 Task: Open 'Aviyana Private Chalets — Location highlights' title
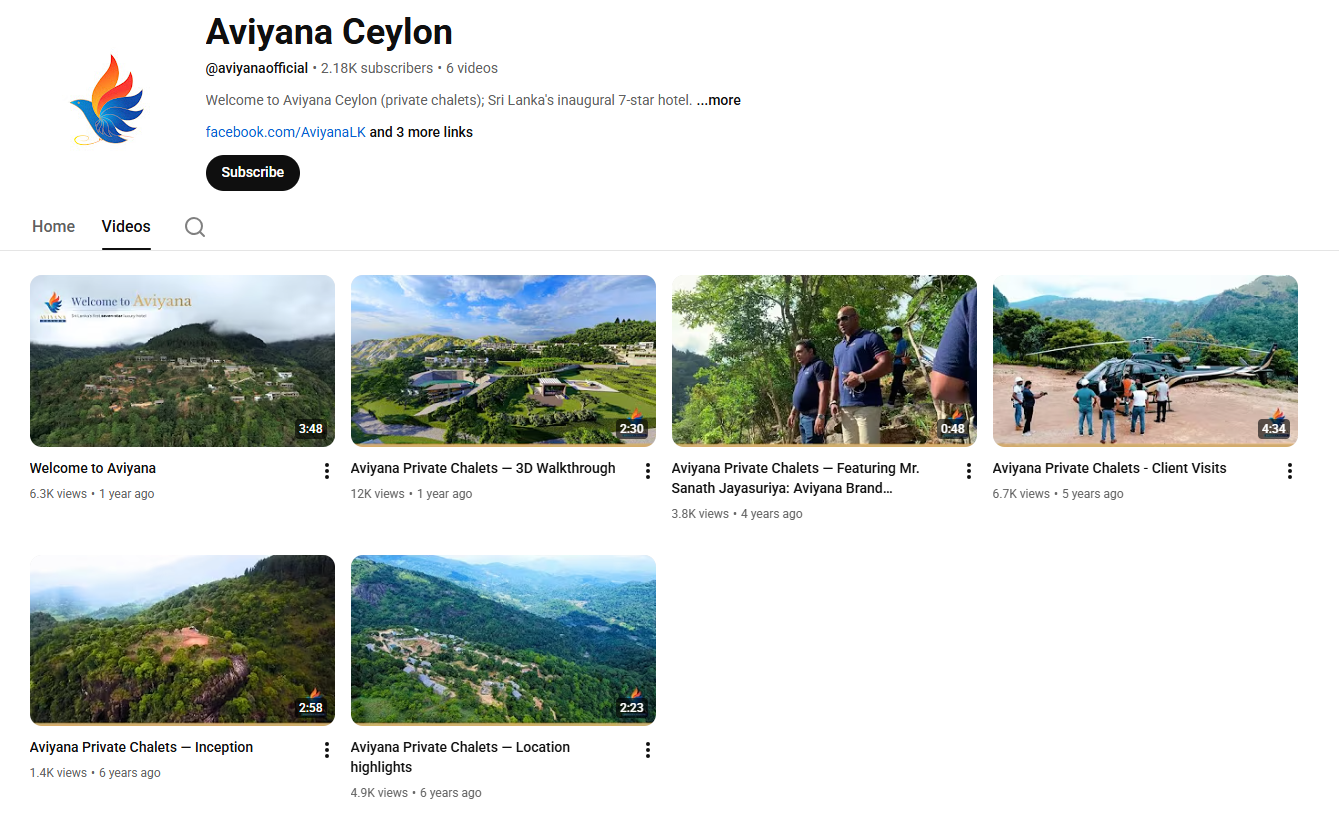(x=460, y=757)
